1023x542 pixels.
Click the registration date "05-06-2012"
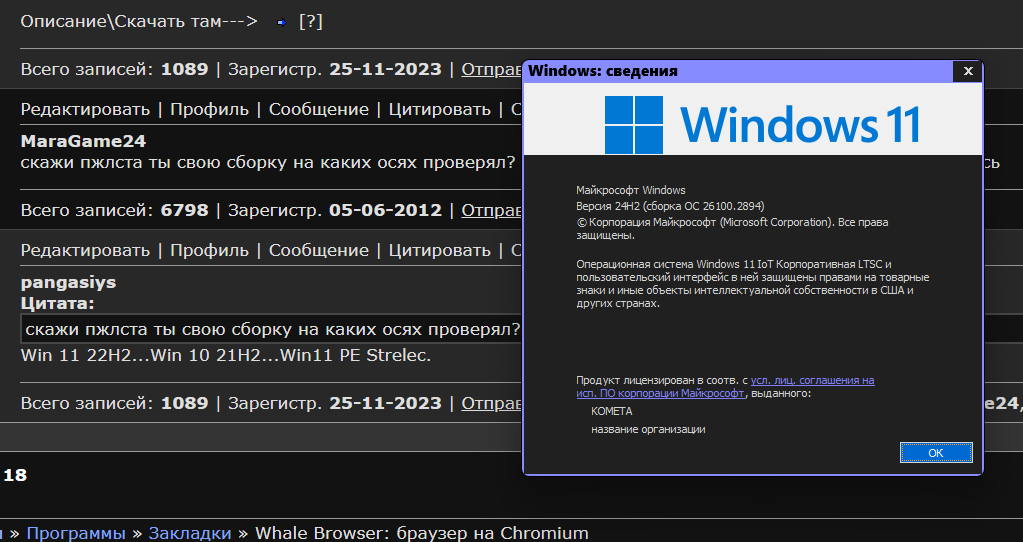coord(385,210)
